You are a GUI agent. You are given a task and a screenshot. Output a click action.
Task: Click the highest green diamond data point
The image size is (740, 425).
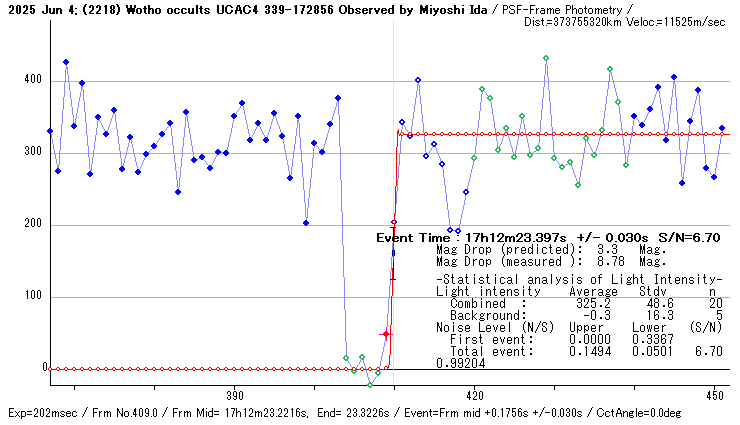point(546,58)
